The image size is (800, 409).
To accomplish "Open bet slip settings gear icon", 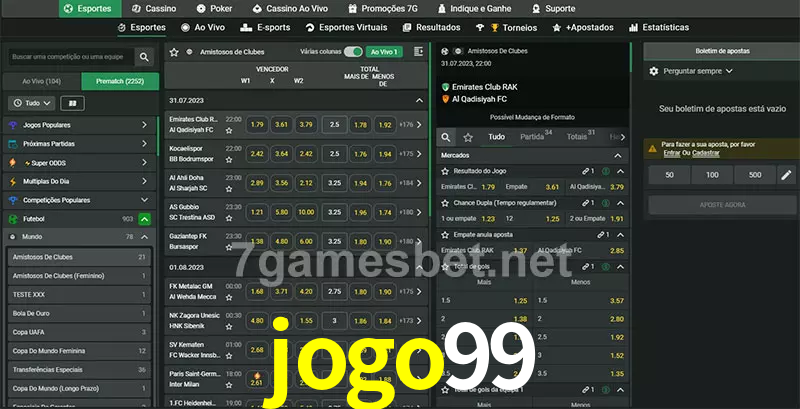I will click(654, 71).
